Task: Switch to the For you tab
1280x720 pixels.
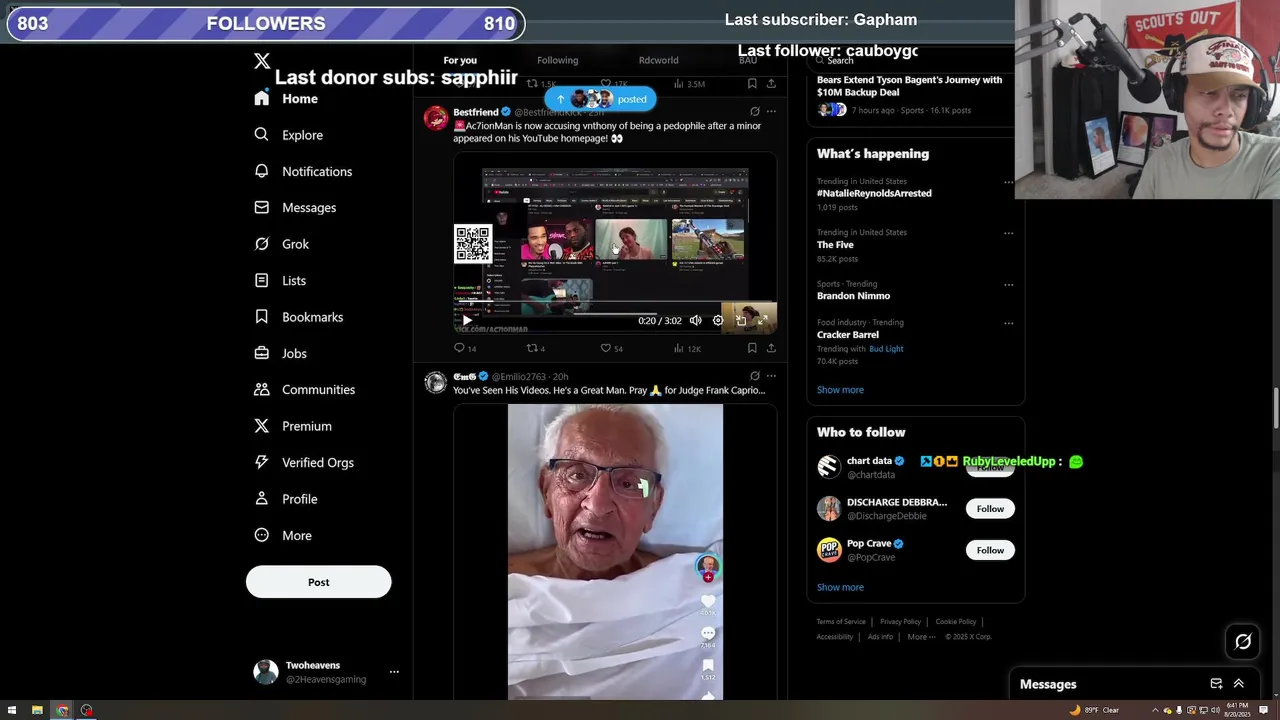Action: click(x=460, y=60)
